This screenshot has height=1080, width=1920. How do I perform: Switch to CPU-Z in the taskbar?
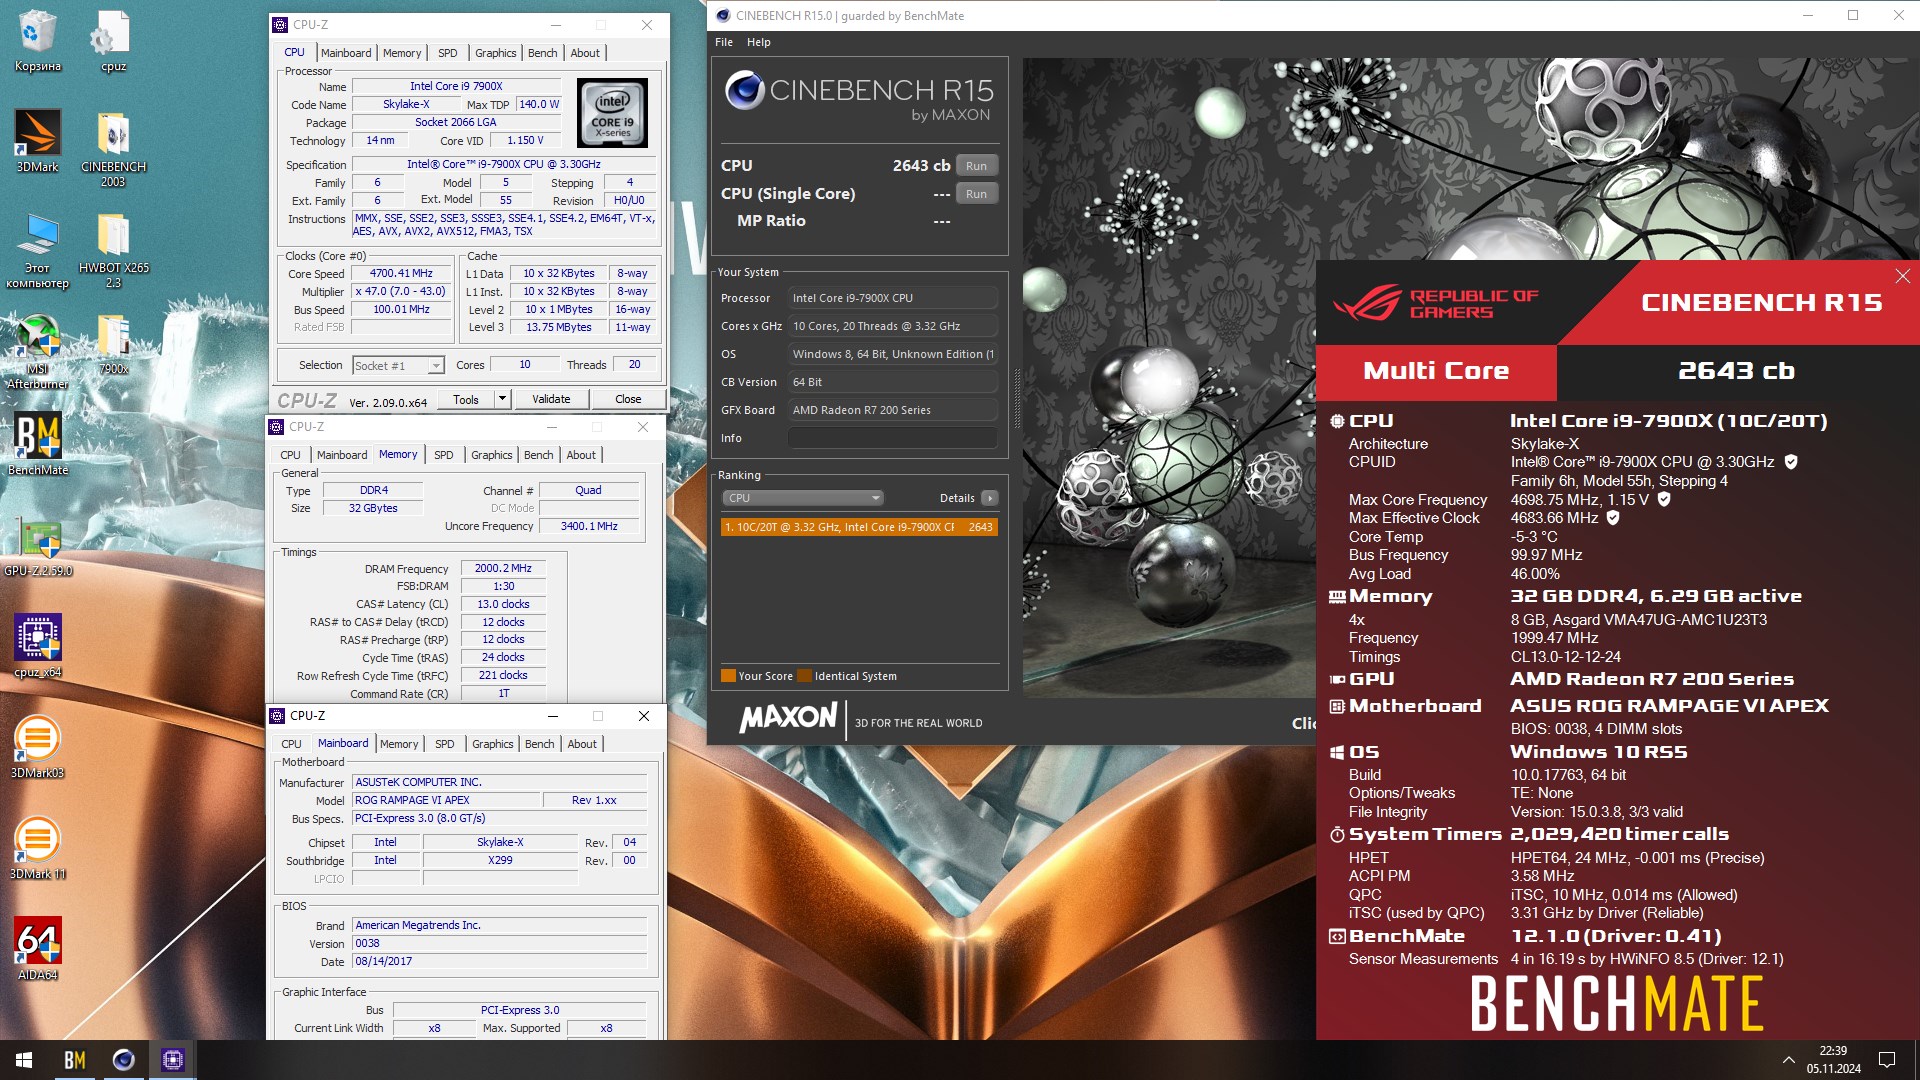[x=173, y=1060]
